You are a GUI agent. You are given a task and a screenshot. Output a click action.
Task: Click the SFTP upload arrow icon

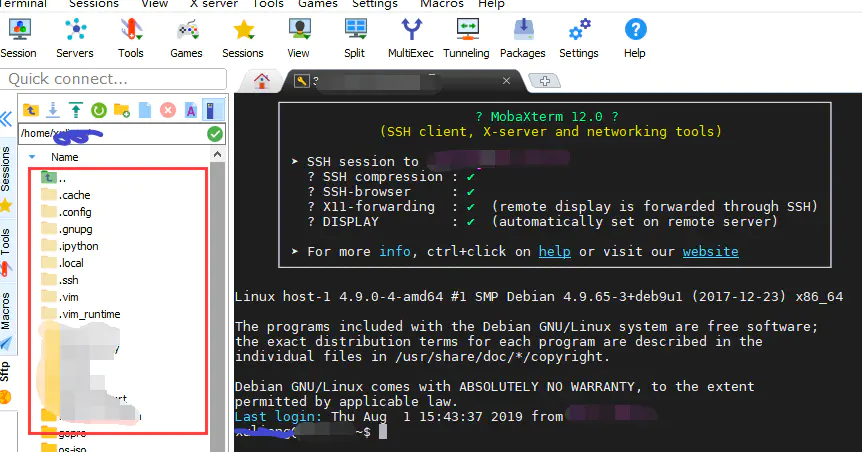coord(76,110)
